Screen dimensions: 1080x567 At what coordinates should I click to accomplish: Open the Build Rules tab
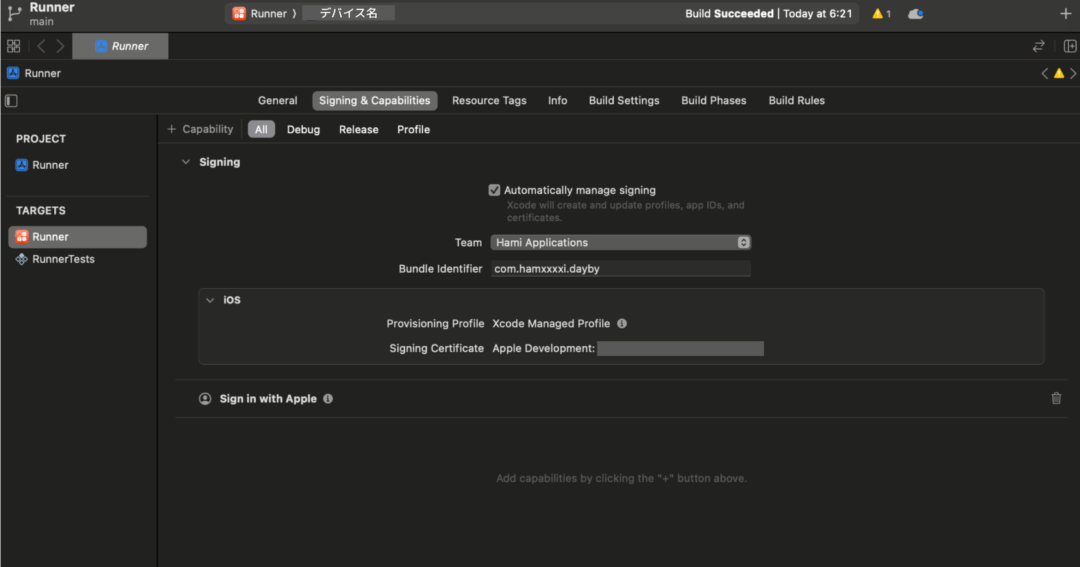(x=796, y=101)
